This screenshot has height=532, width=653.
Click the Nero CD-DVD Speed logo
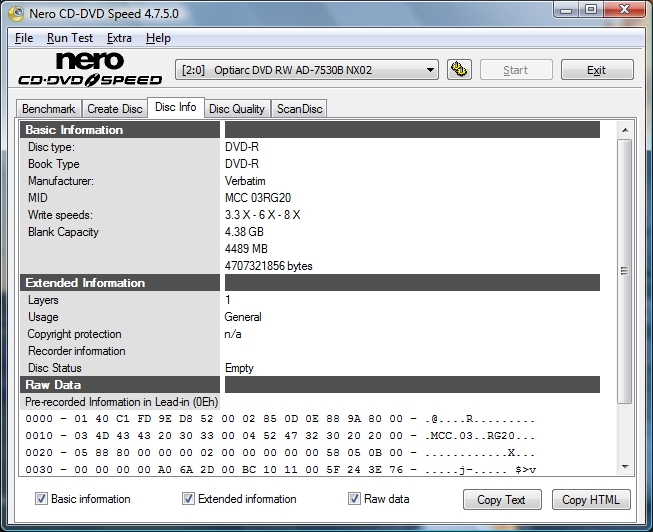point(90,69)
